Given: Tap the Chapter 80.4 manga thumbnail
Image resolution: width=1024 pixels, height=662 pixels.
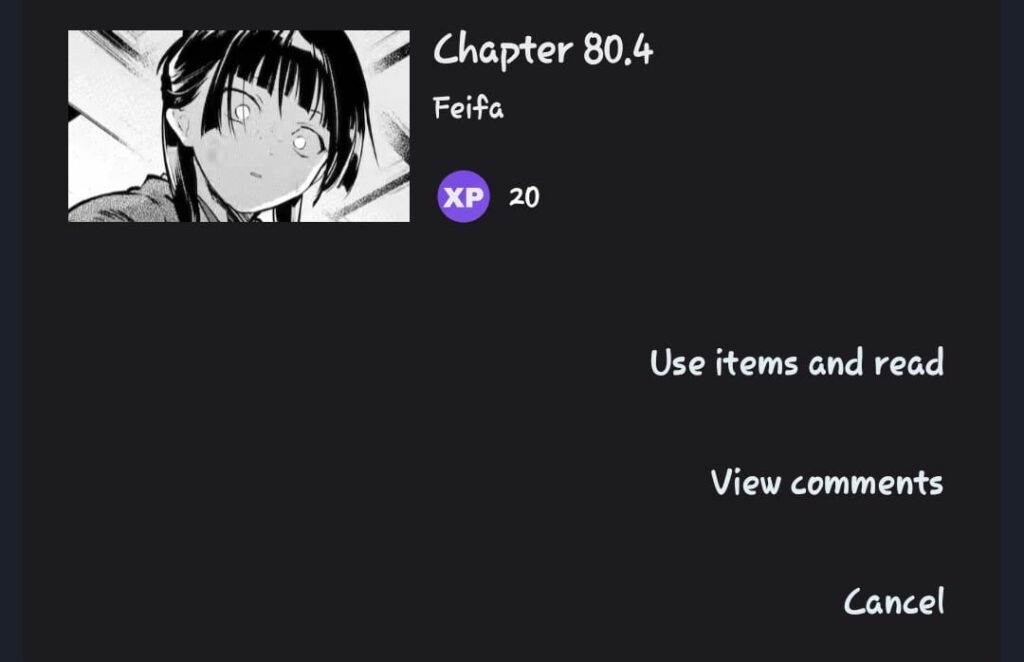Looking at the screenshot, I should point(239,126).
